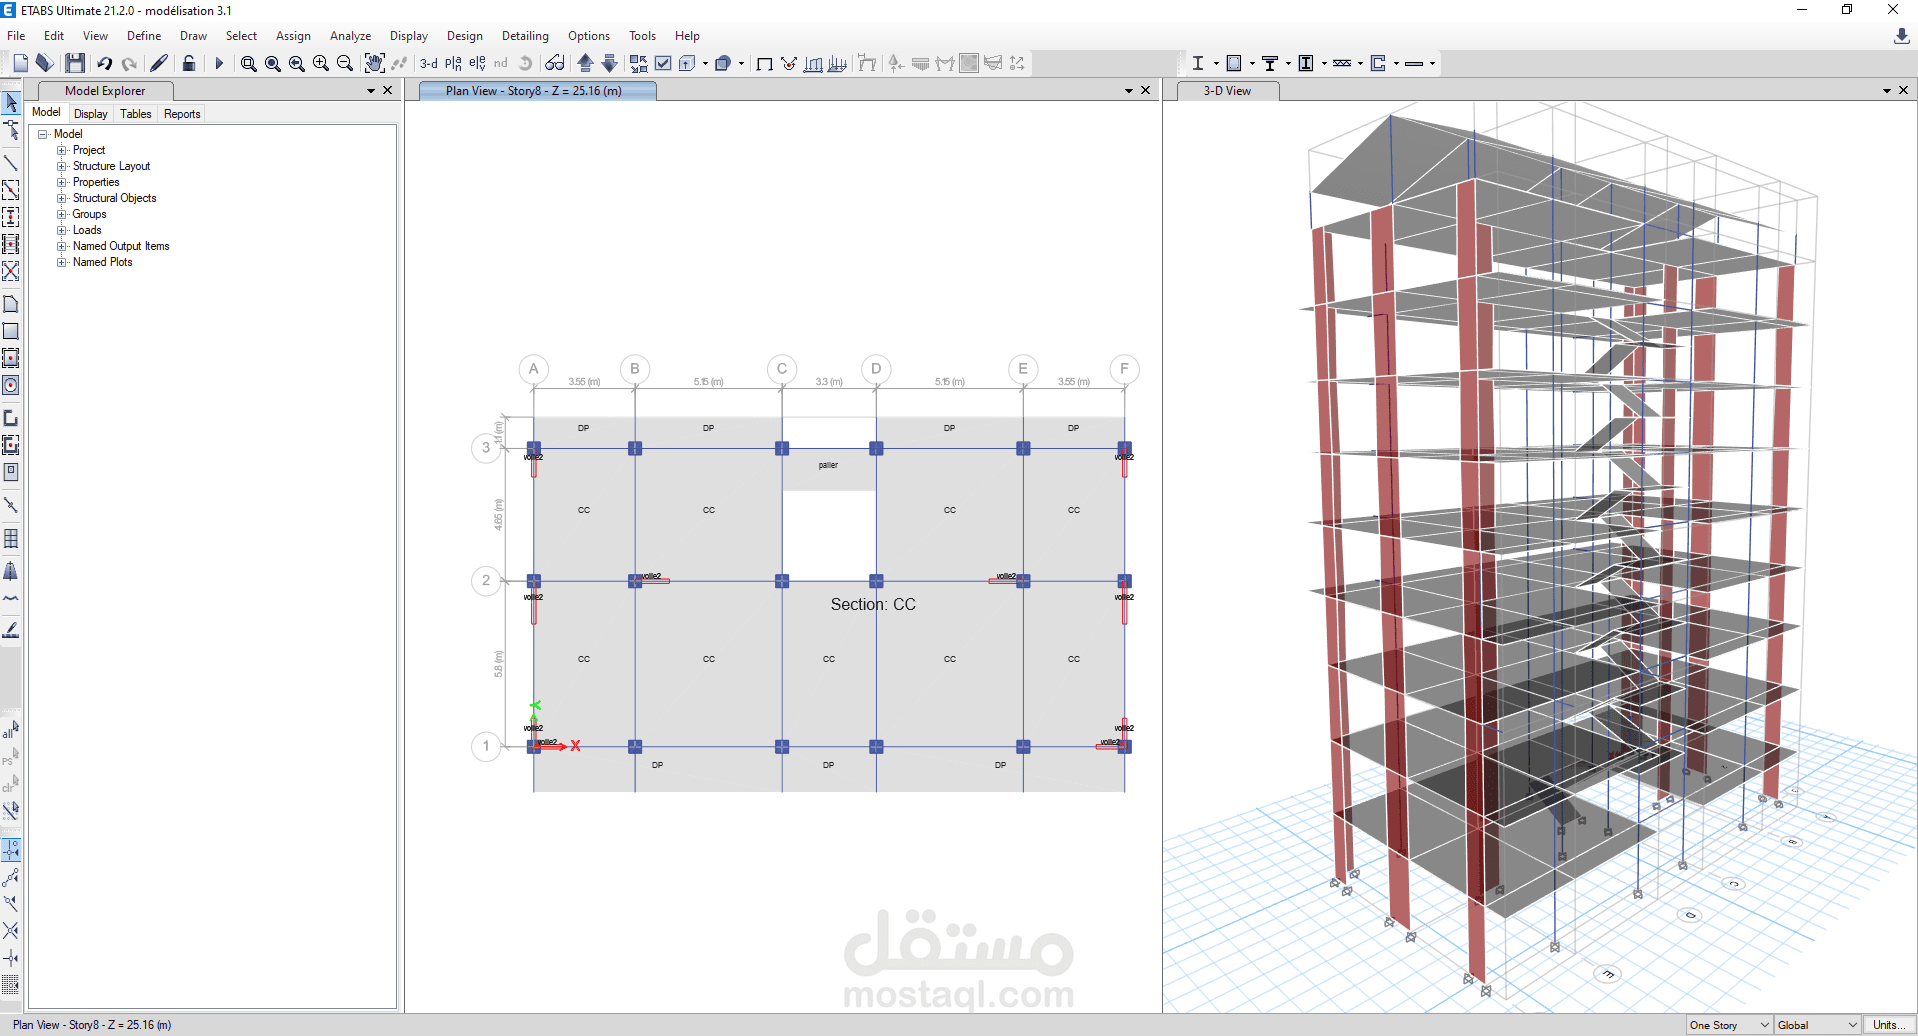Image resolution: width=1918 pixels, height=1036 pixels.
Task: Click grid bubble A in plan view
Action: coord(534,369)
